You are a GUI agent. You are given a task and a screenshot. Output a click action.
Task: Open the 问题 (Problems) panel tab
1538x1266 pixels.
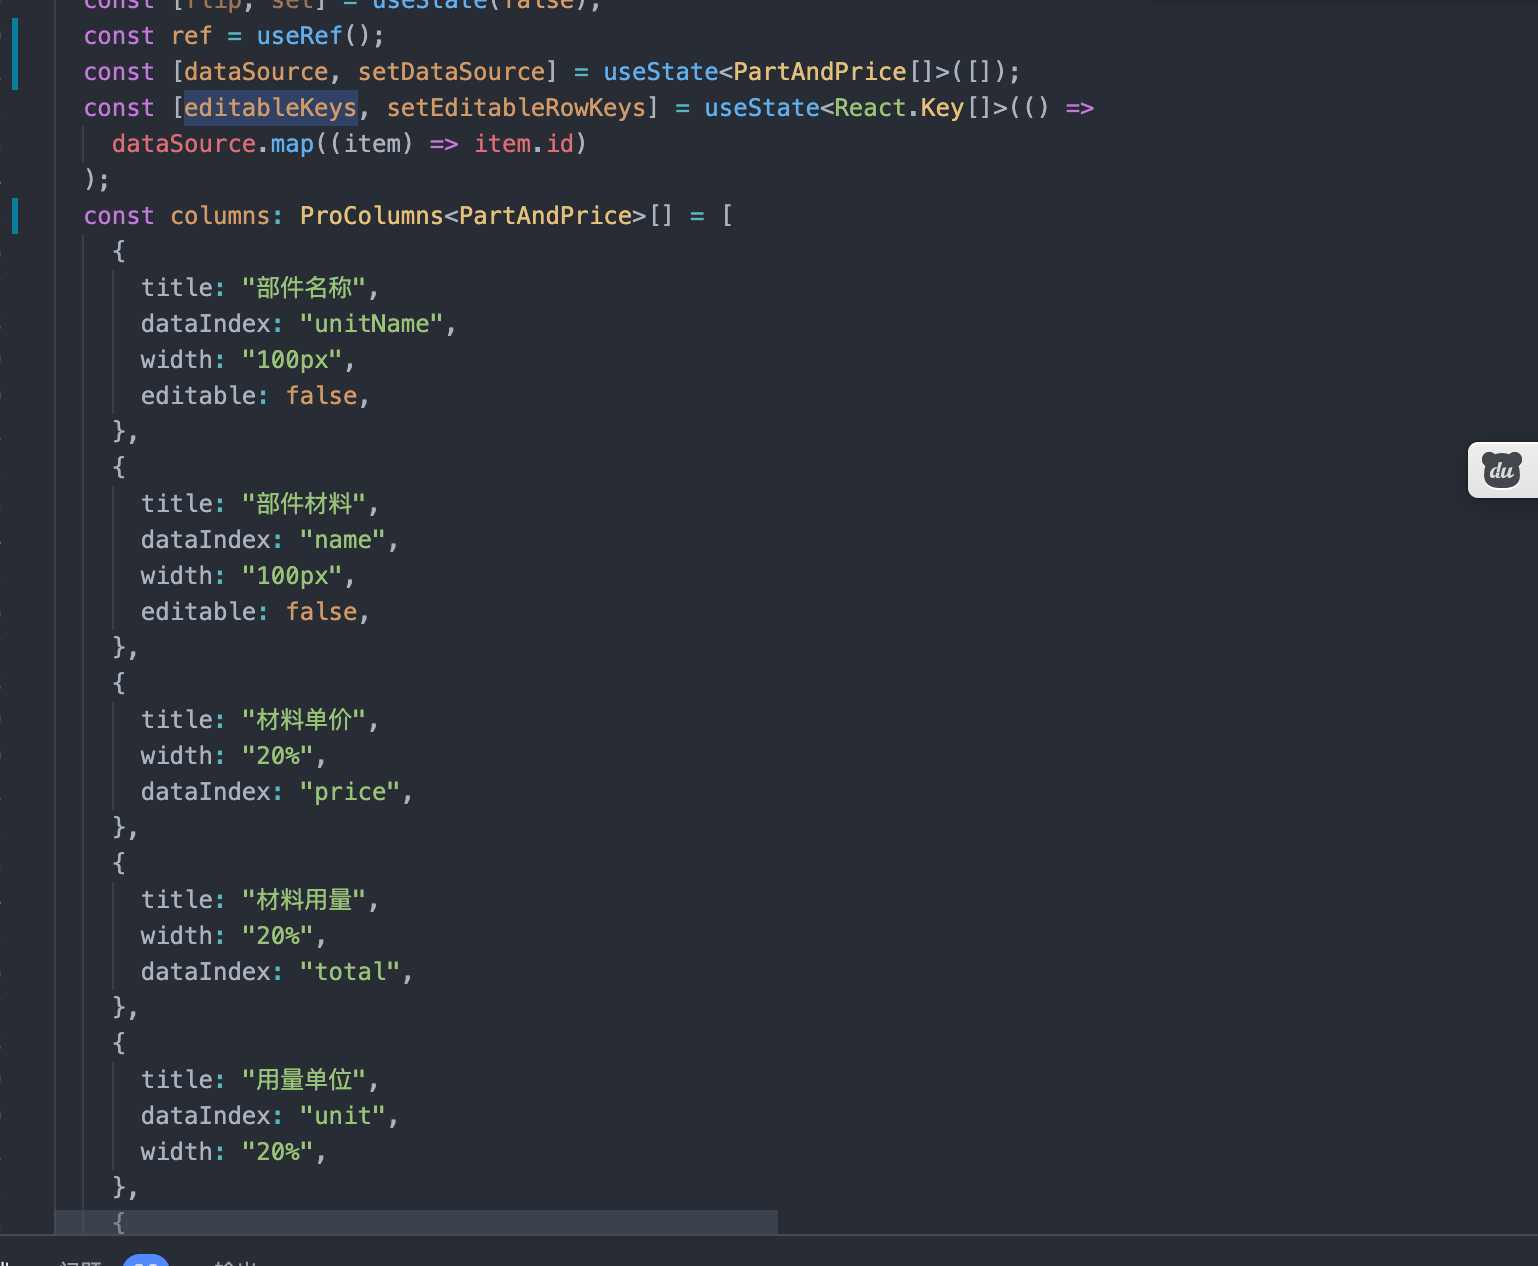[80, 1260]
